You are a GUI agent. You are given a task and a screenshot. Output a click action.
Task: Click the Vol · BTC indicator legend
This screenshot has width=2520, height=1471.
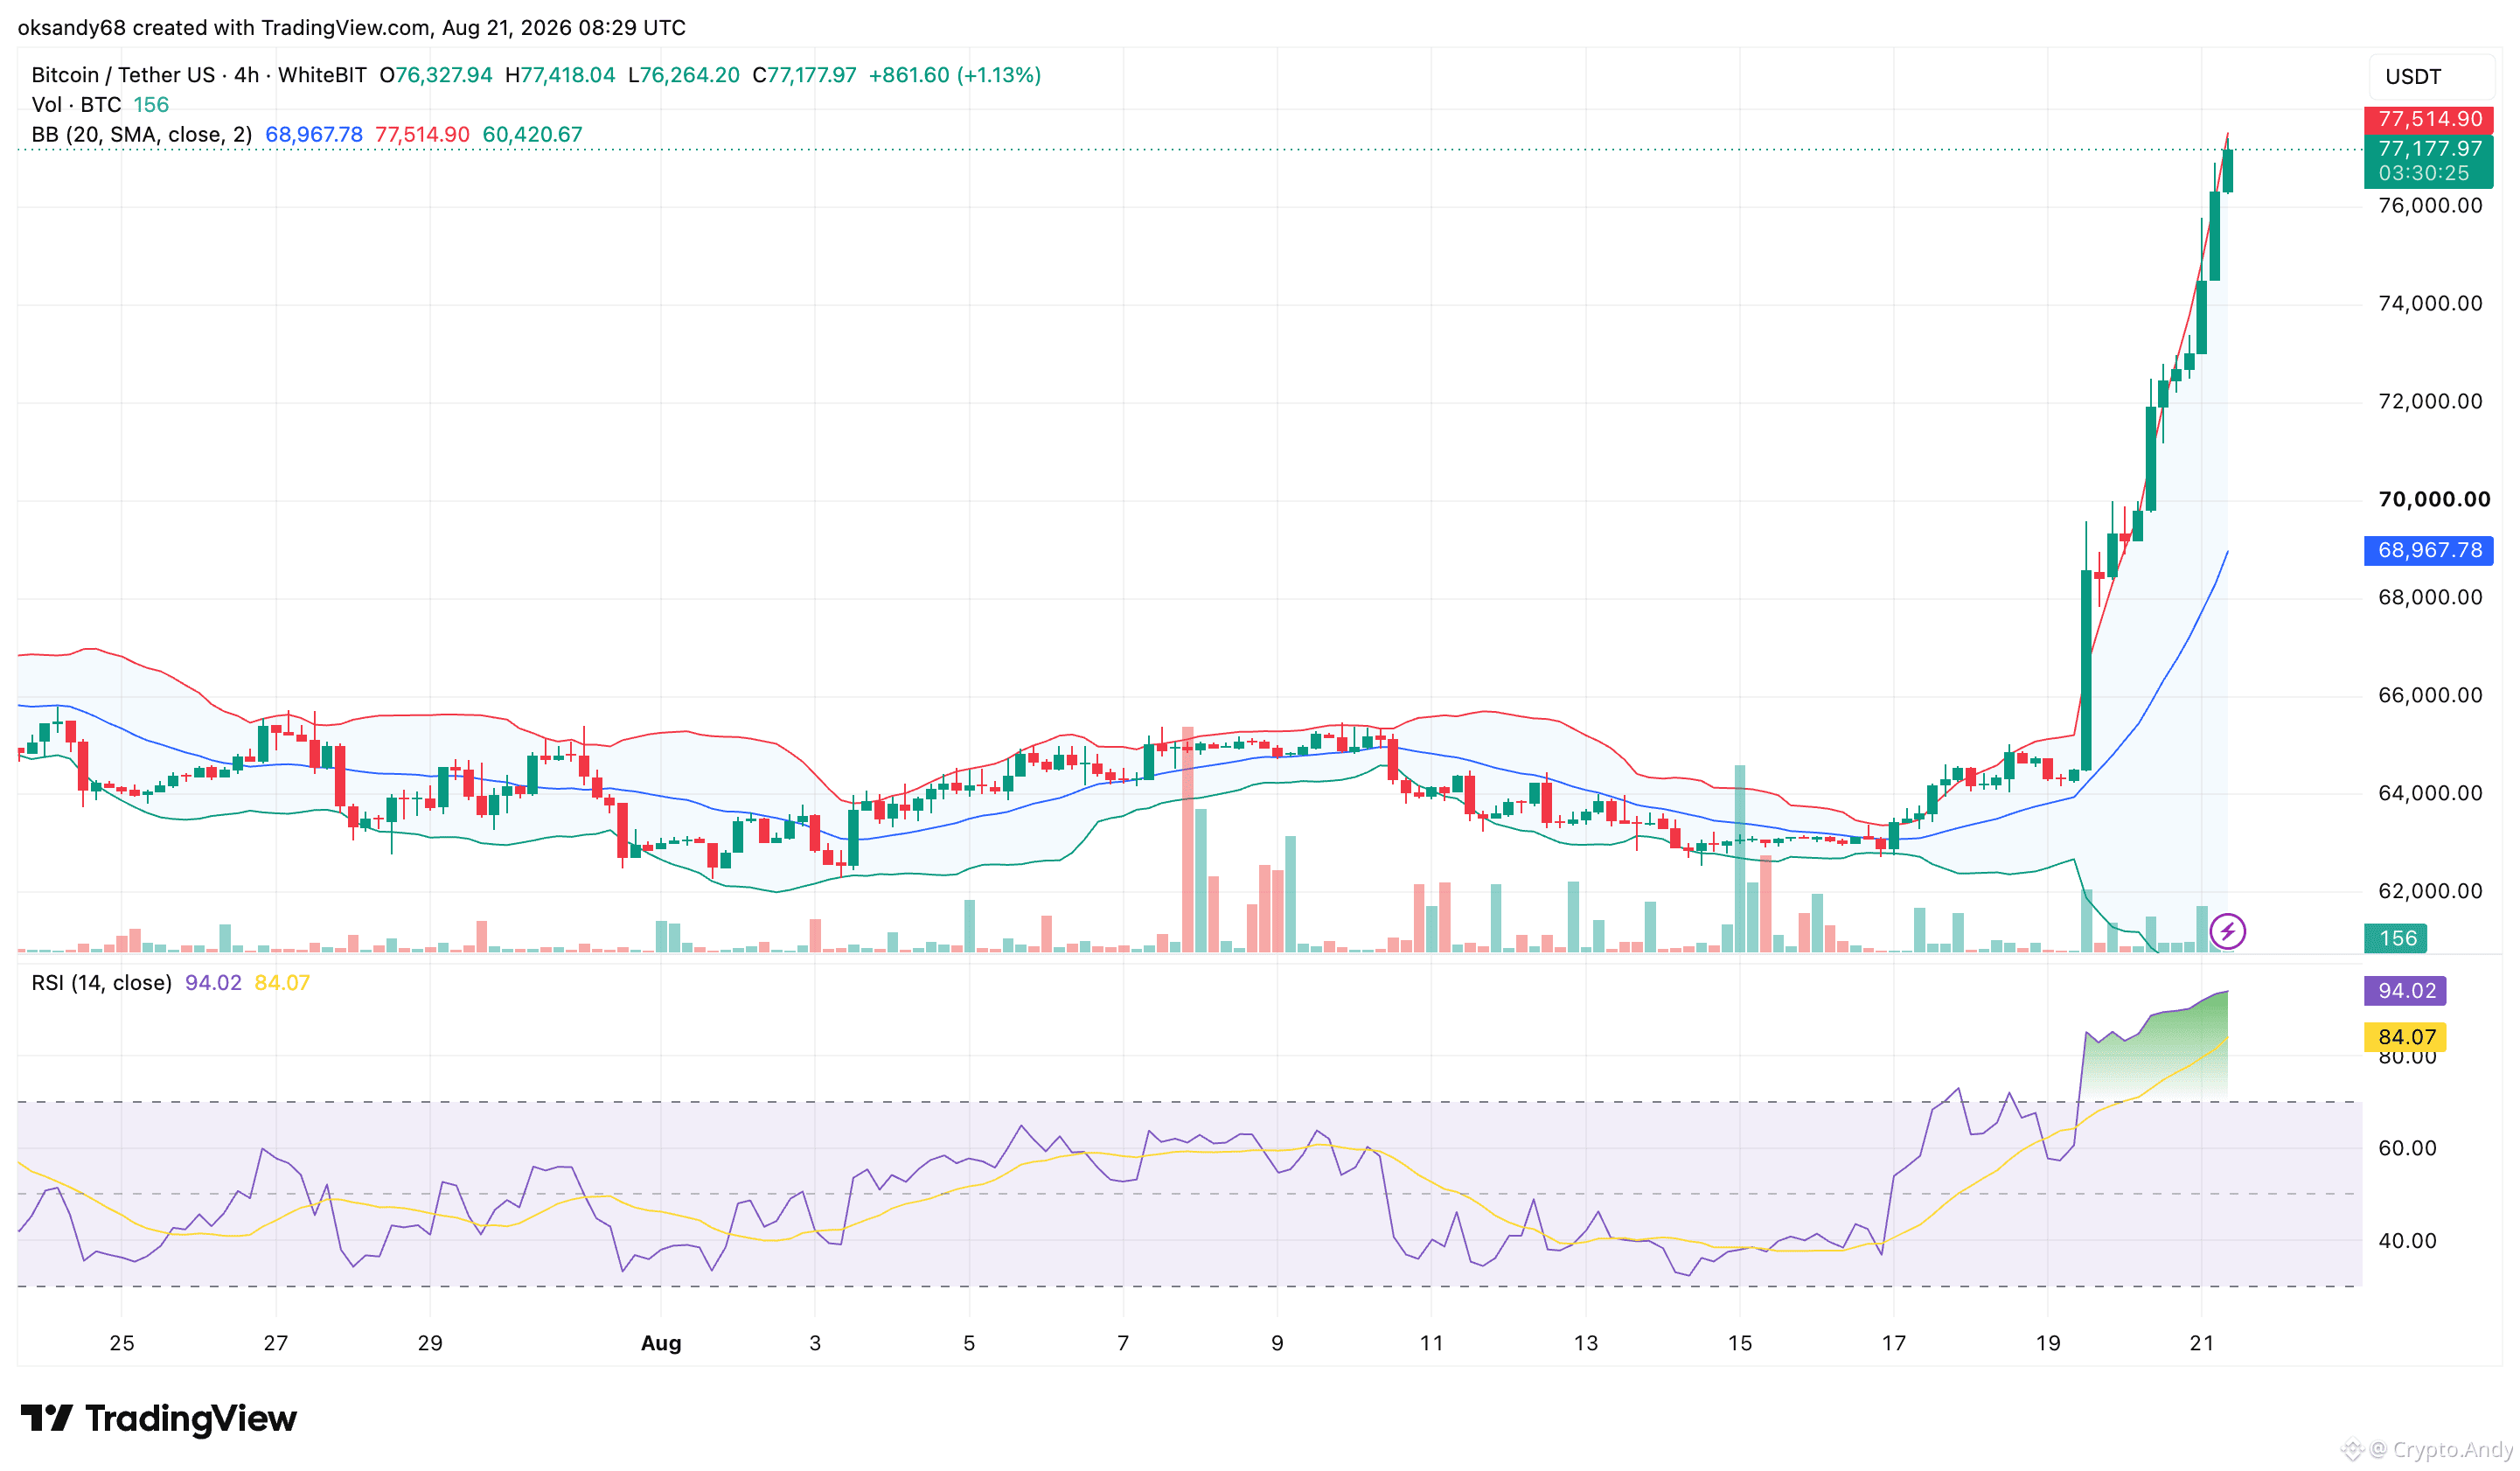tap(76, 105)
